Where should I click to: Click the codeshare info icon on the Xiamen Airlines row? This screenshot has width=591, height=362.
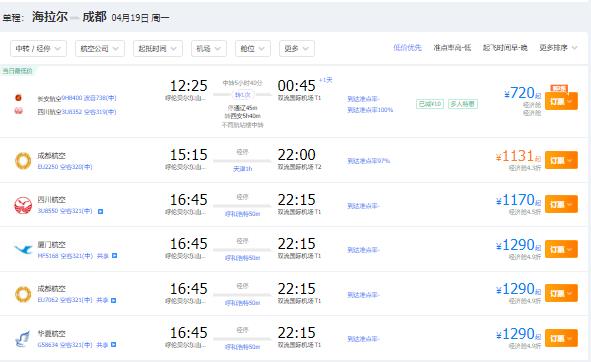[114, 256]
